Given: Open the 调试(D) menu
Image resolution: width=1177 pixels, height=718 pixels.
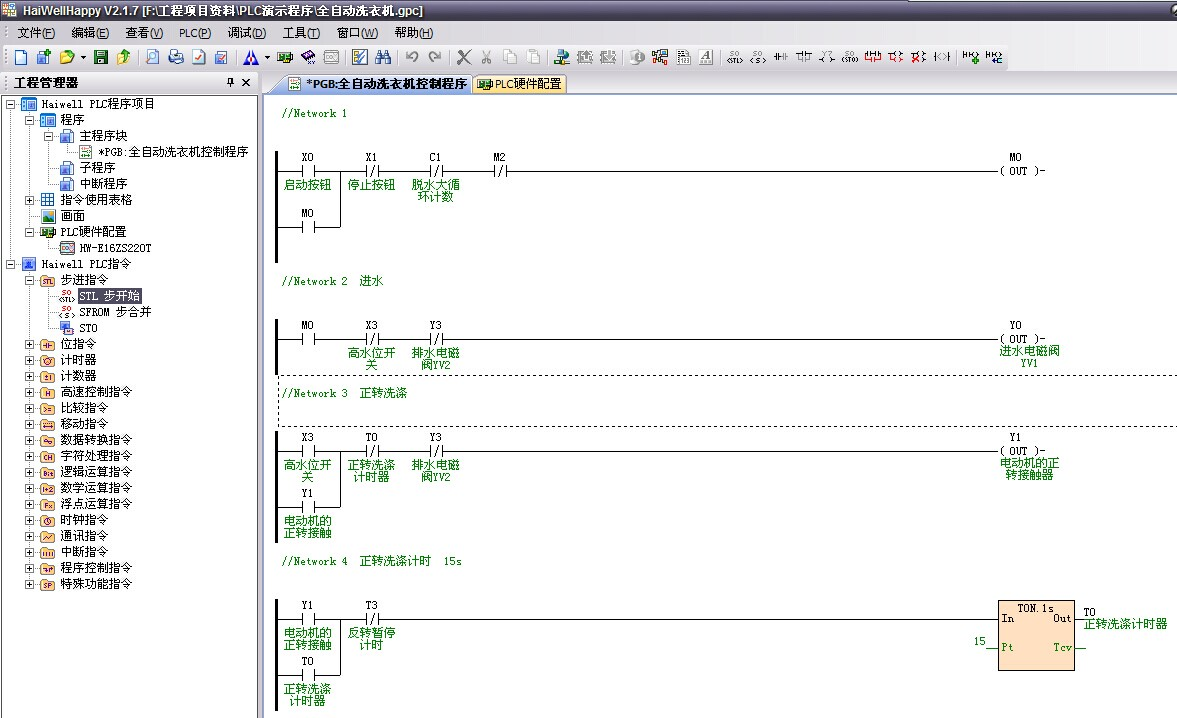Looking at the screenshot, I should [x=246, y=33].
